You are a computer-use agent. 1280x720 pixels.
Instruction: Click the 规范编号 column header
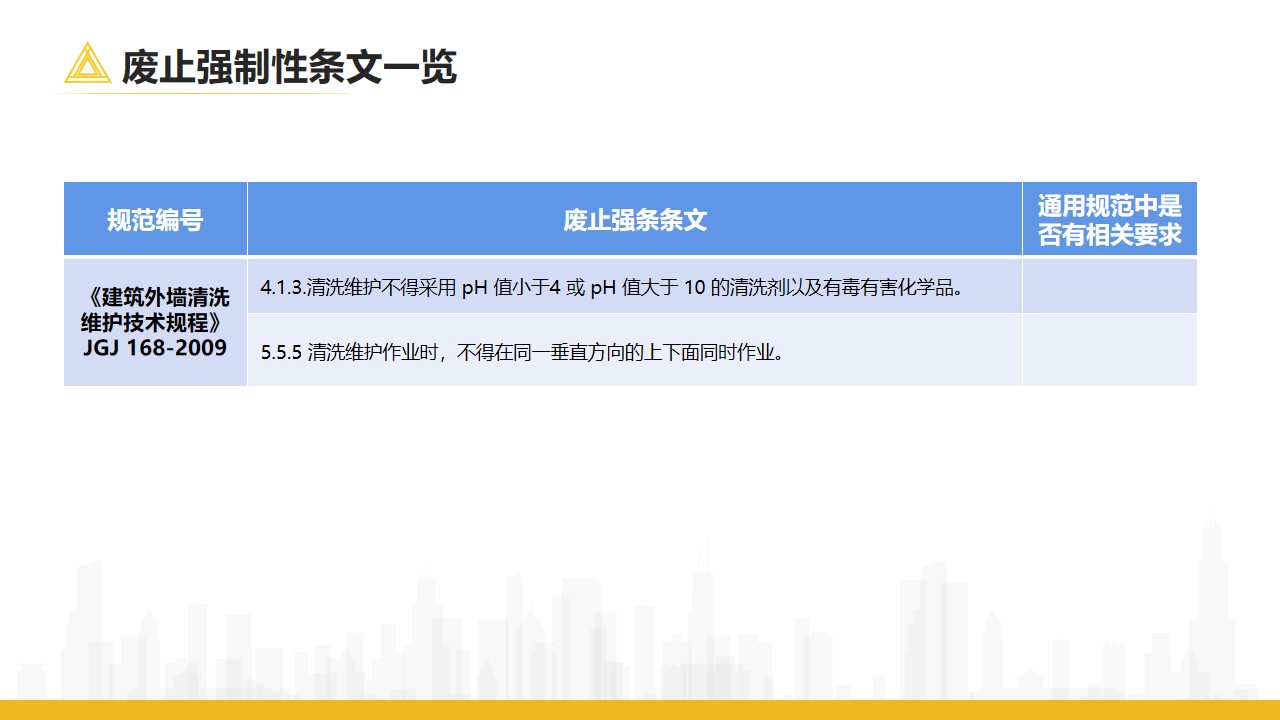coord(155,219)
